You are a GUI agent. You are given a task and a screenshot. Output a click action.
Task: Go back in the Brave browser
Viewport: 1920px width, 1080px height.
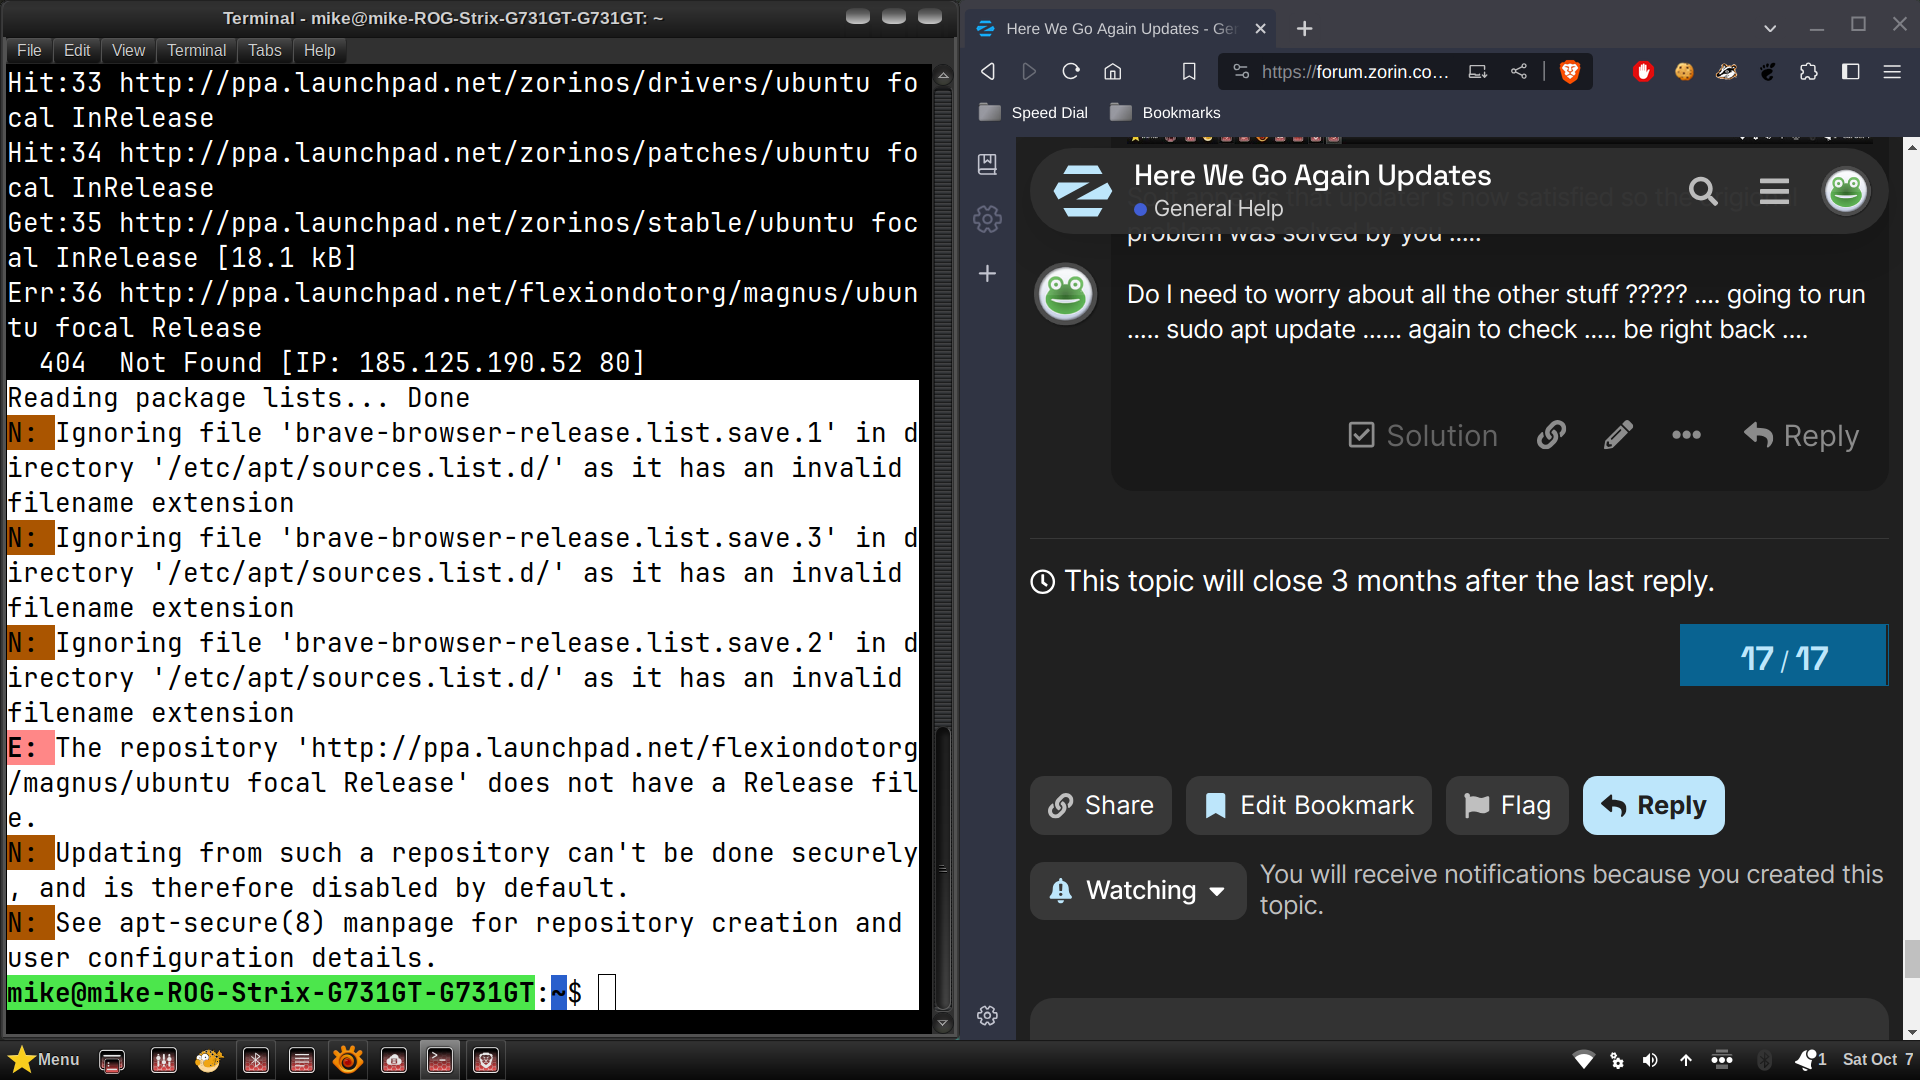[988, 71]
